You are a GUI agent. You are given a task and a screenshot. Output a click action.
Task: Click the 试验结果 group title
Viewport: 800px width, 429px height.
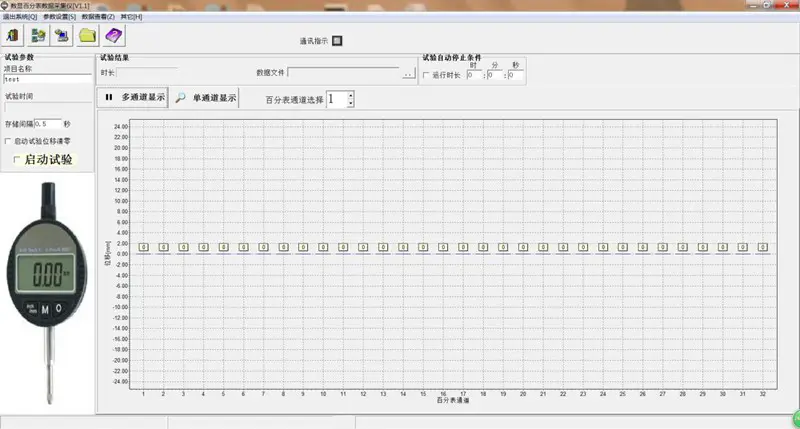[x=114, y=58]
